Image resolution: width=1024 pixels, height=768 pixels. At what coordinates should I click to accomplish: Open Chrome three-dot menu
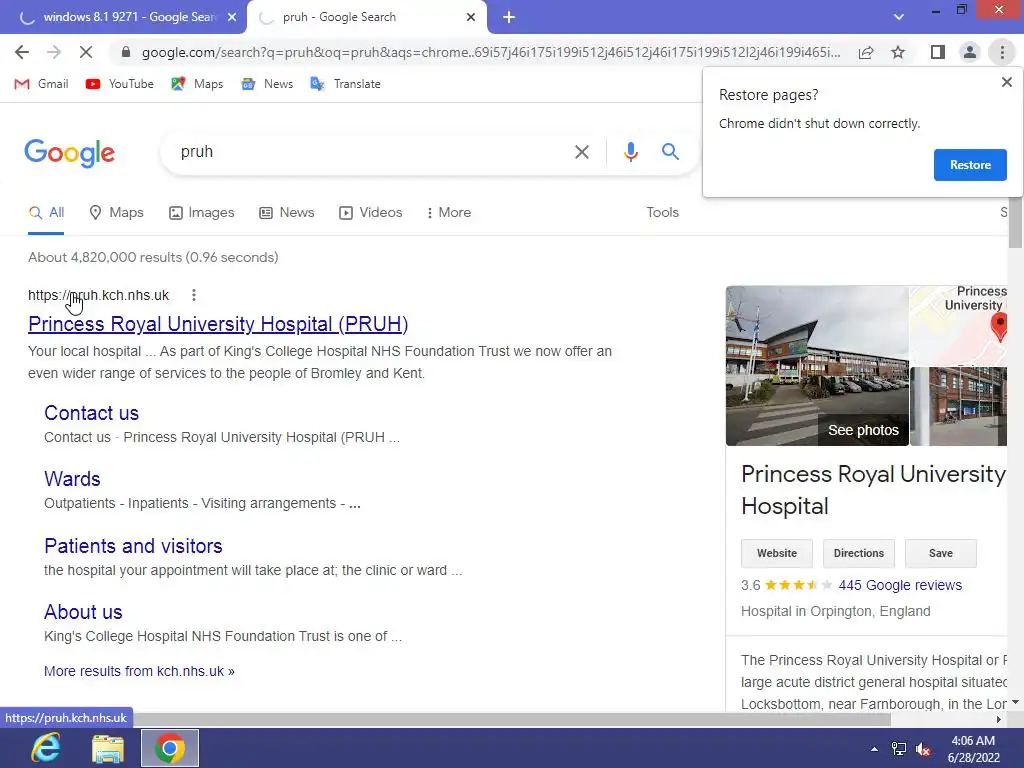[x=1002, y=52]
